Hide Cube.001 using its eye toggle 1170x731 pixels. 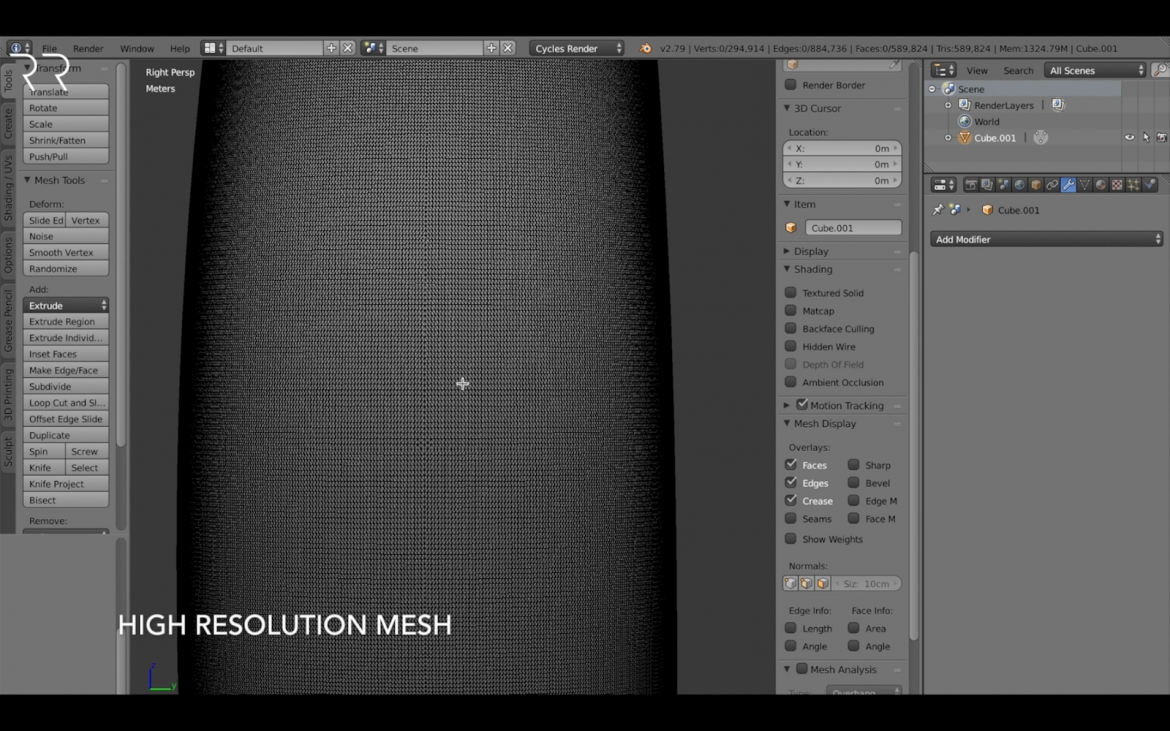tap(1128, 137)
